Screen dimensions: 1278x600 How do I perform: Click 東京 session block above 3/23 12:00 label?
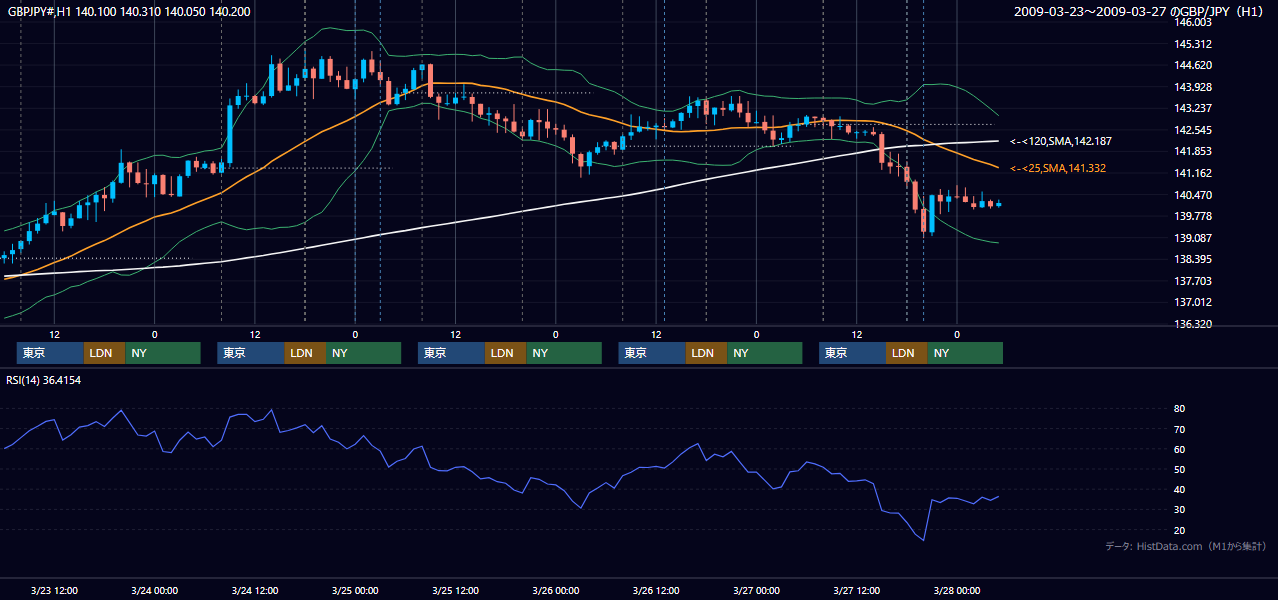[50, 353]
